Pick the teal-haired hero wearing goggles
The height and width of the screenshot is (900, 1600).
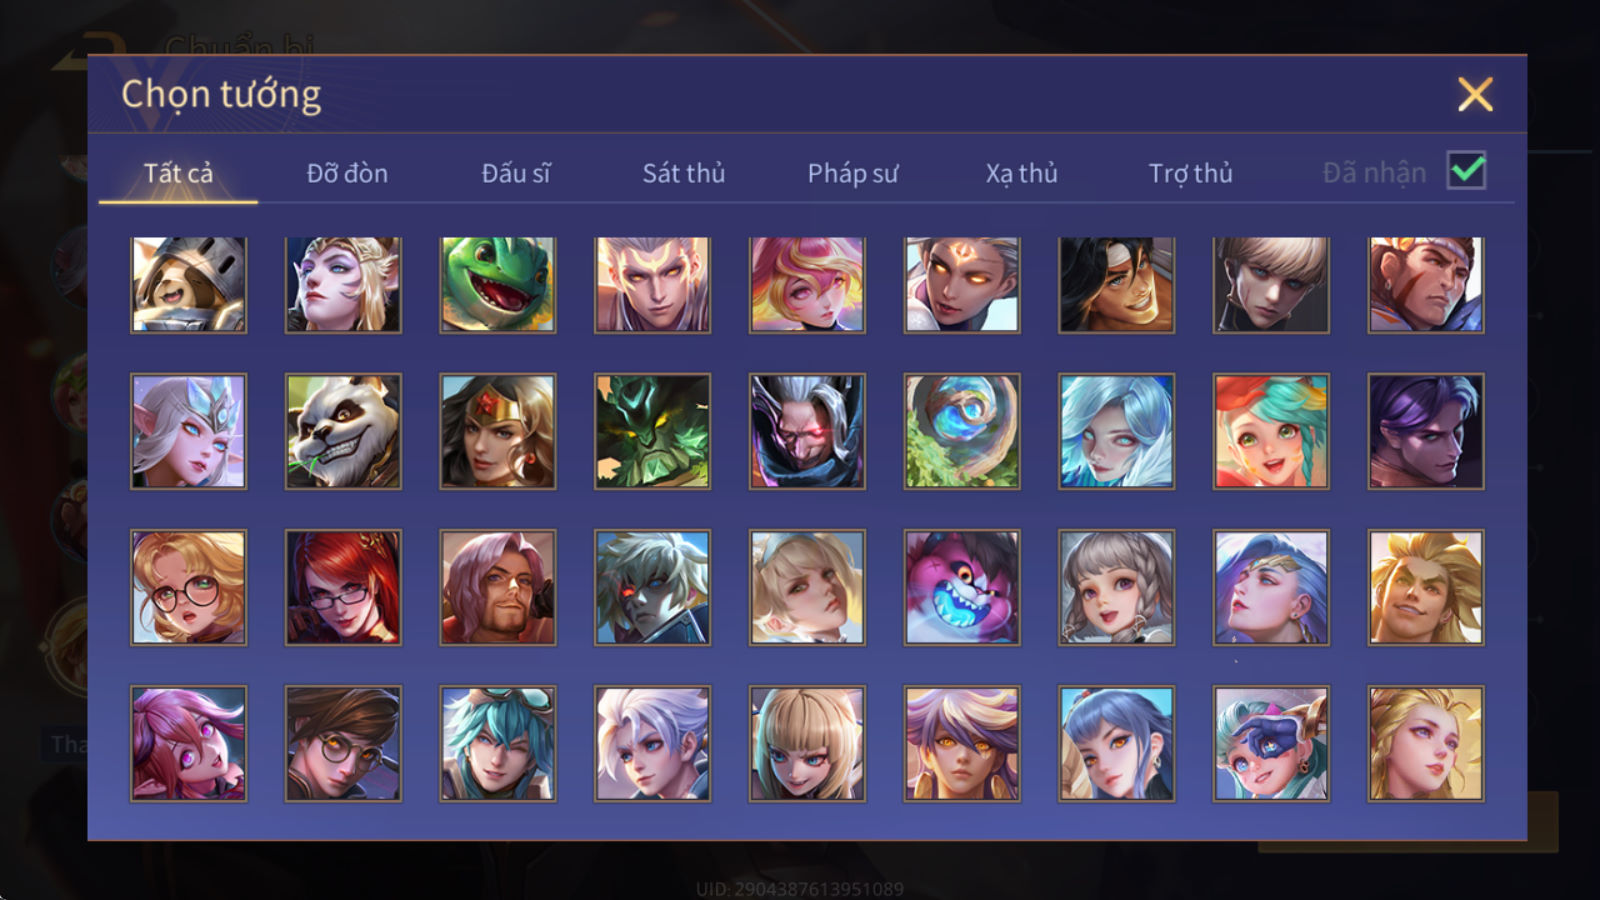[497, 743]
